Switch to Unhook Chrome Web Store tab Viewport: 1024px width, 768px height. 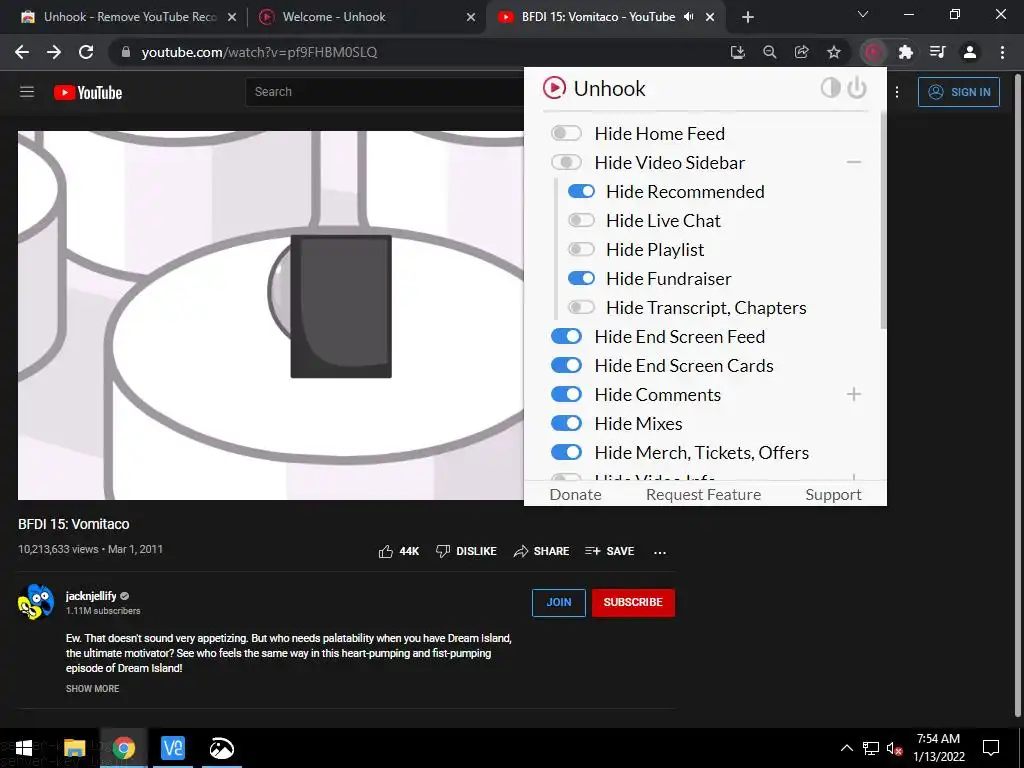[129, 17]
